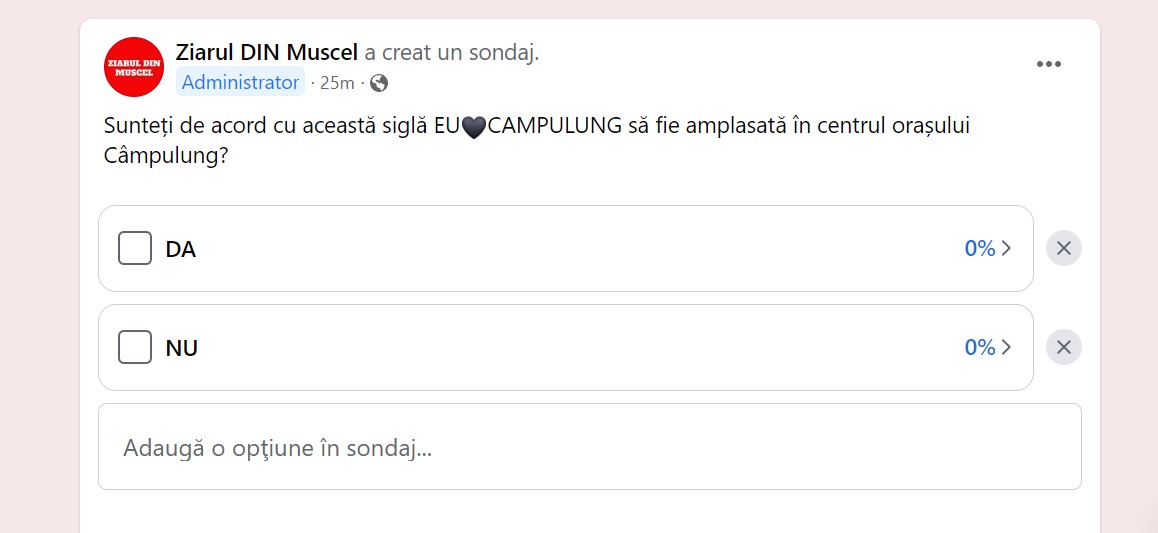
Task: Tick the DA checkbox
Action: coord(135,248)
